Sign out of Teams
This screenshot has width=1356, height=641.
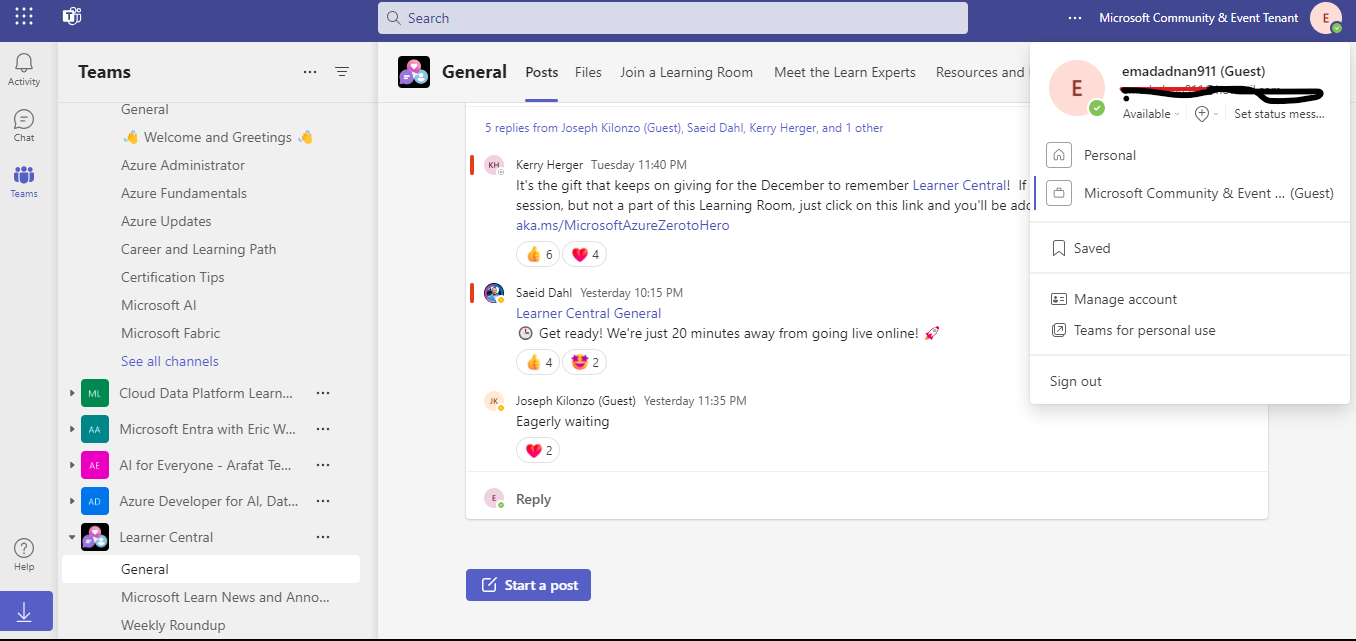(1074, 380)
